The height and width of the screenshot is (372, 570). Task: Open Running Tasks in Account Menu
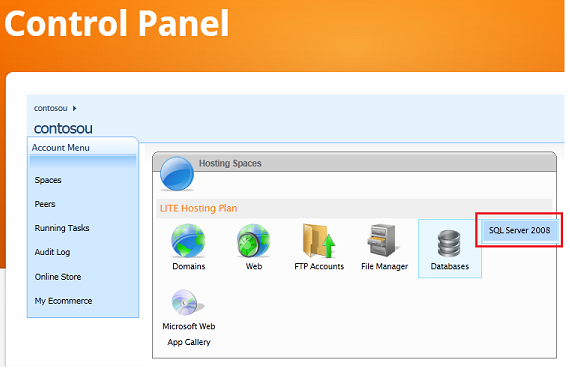[62, 228]
